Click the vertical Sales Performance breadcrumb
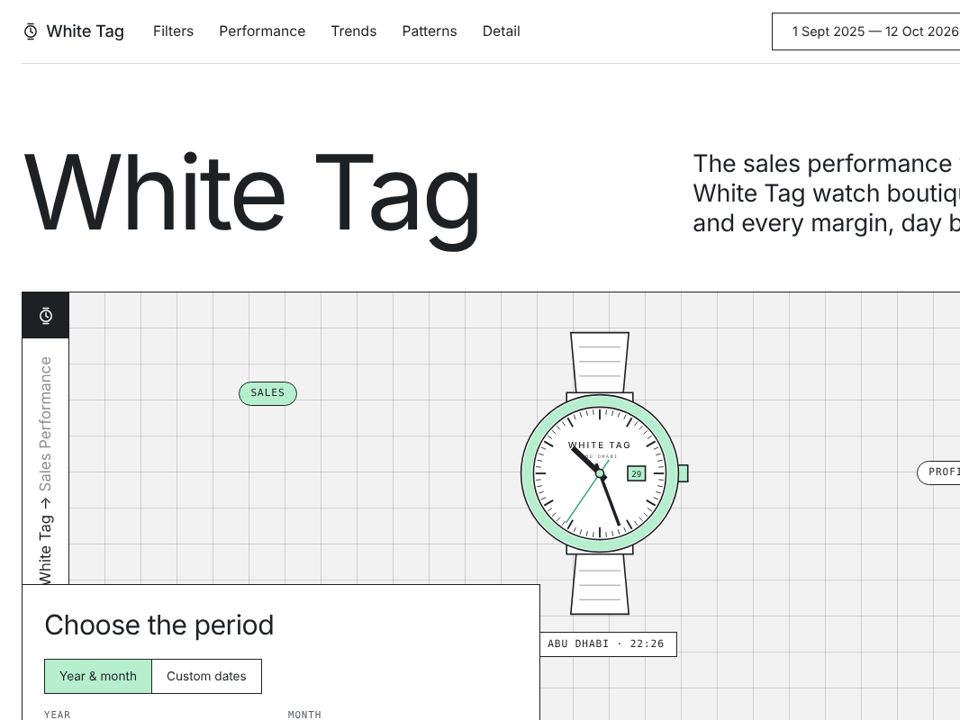This screenshot has height=720, width=960. (45, 424)
